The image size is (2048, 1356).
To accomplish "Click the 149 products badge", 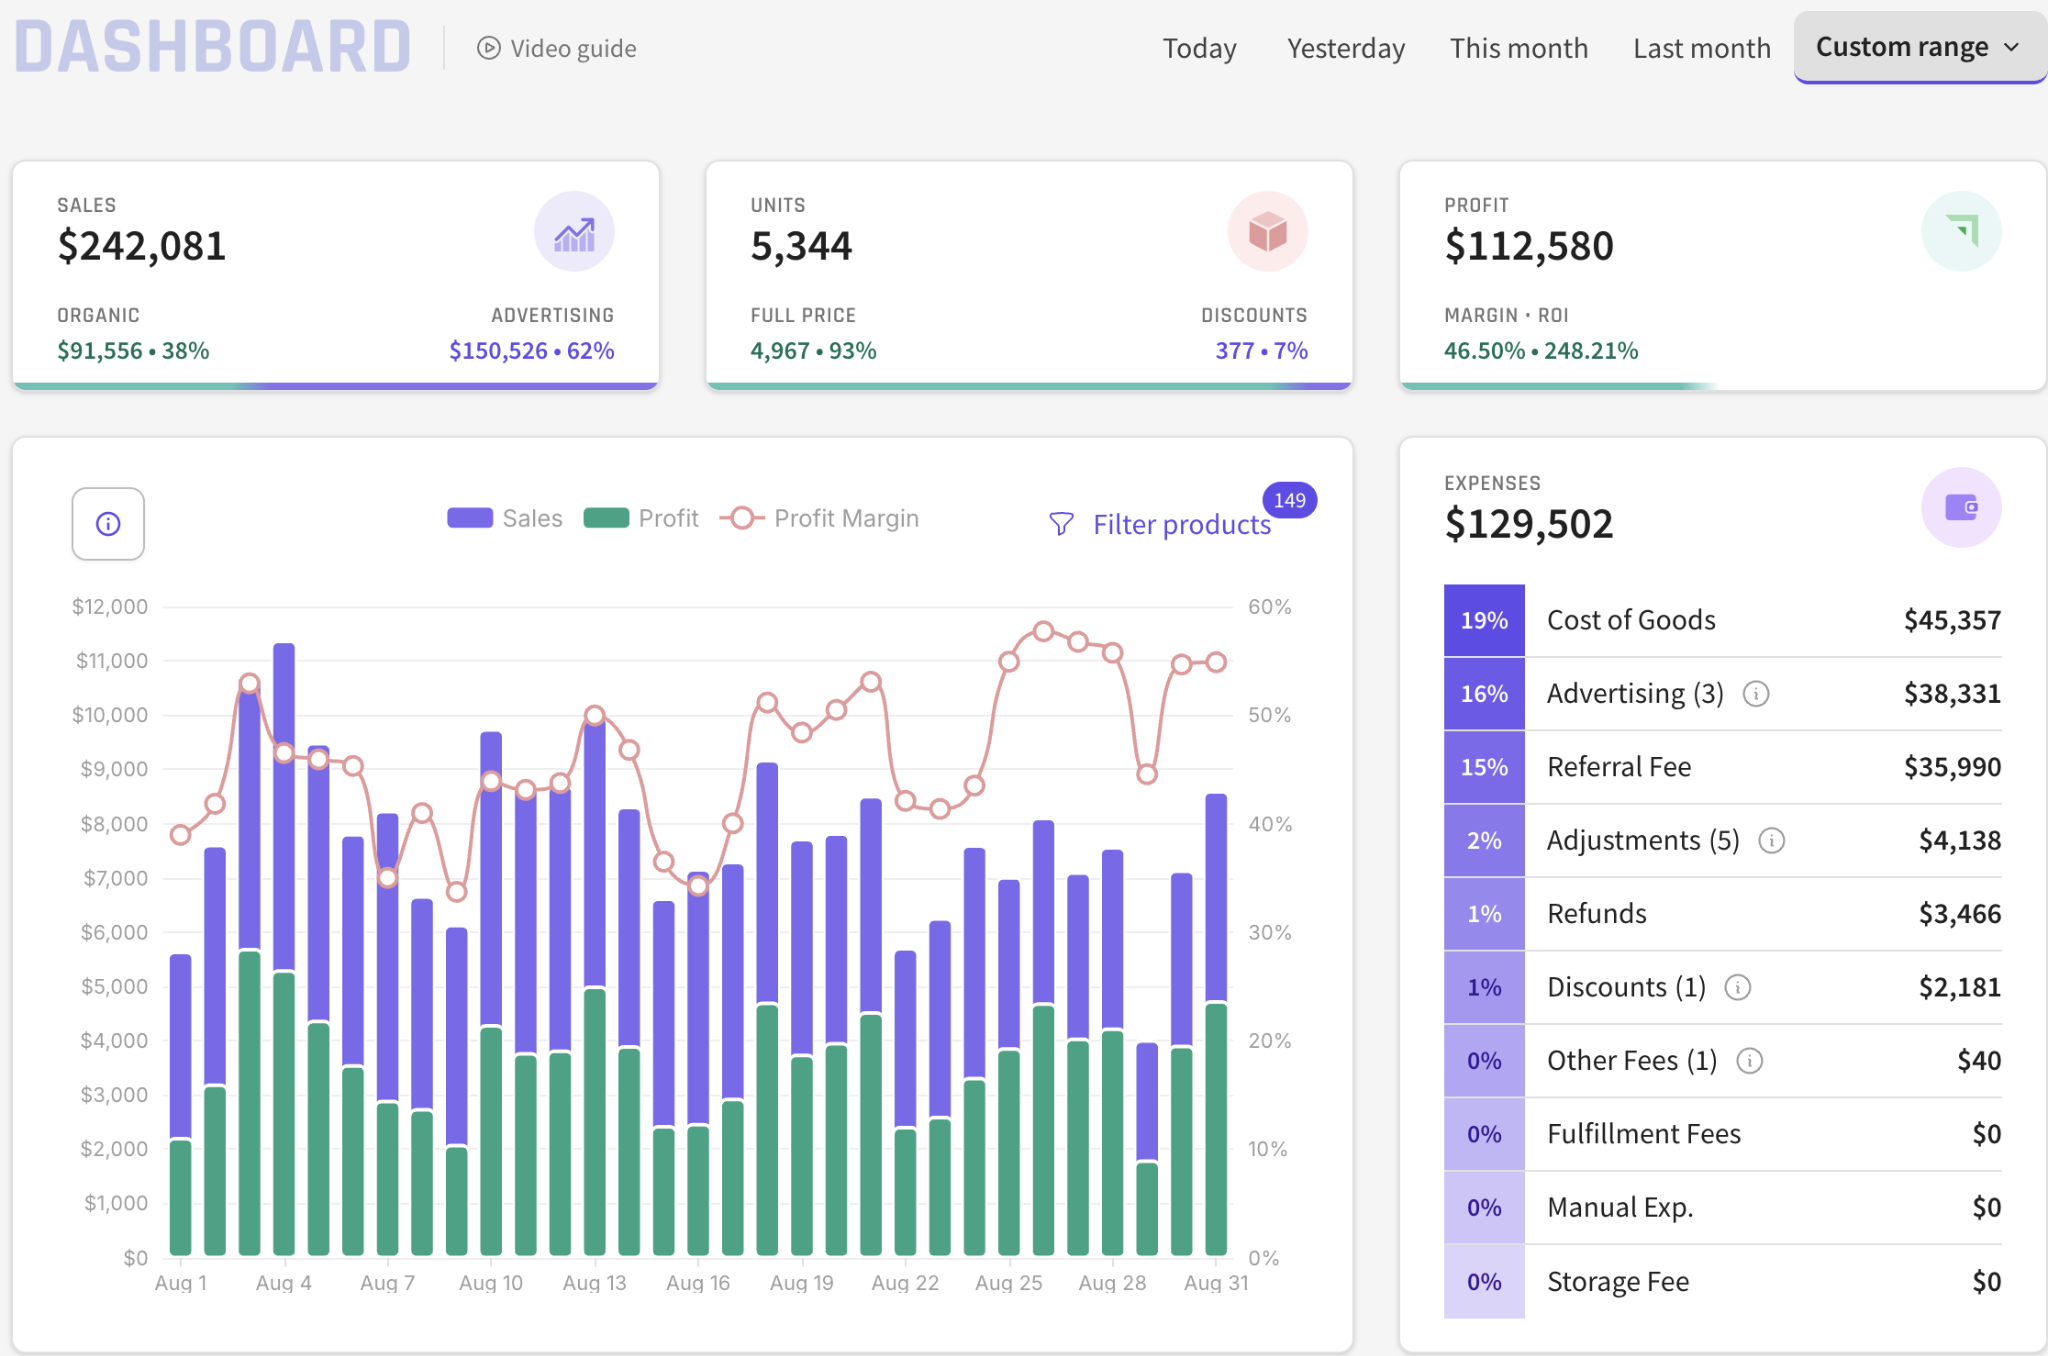I will pyautogui.click(x=1289, y=500).
